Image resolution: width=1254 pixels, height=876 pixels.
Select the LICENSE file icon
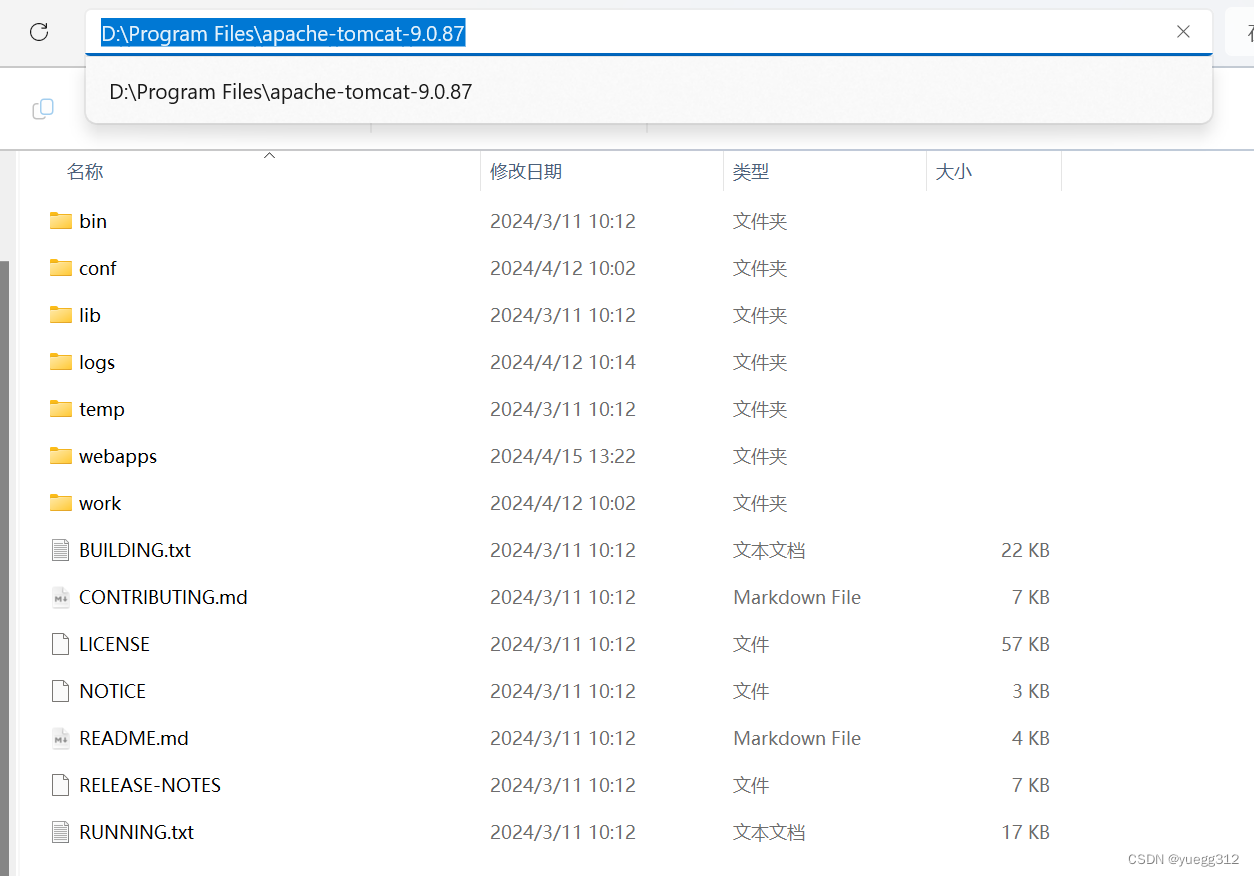pos(59,644)
